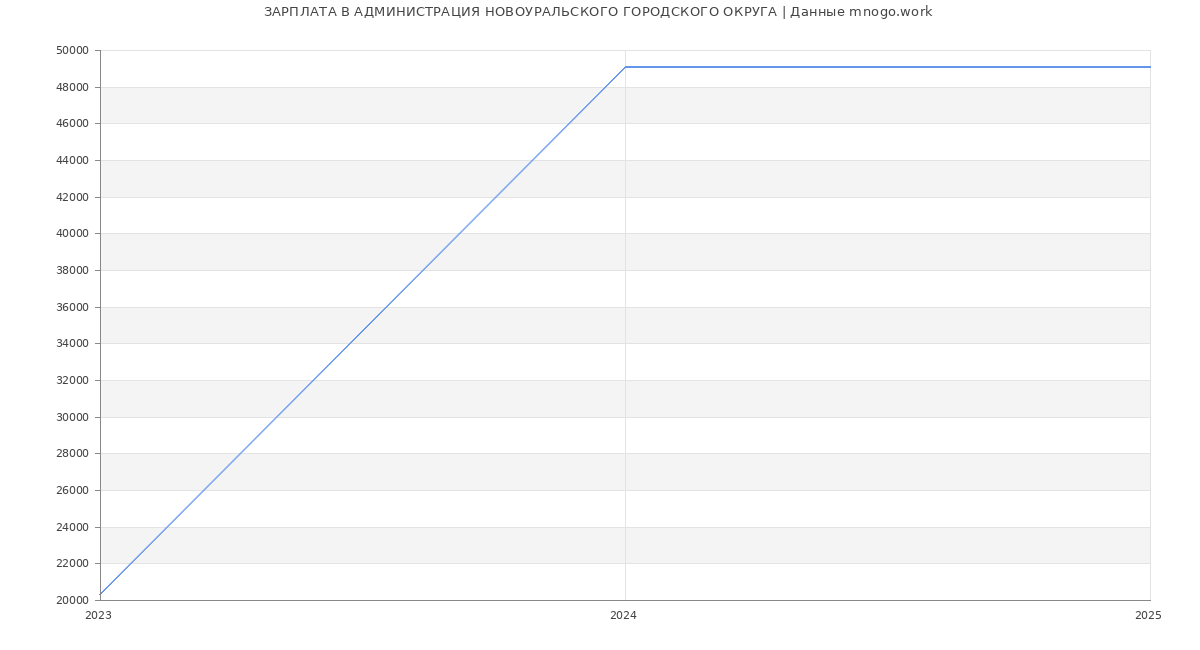Click the 2023 x-axis label
1200x650 pixels.
pyautogui.click(x=98, y=615)
